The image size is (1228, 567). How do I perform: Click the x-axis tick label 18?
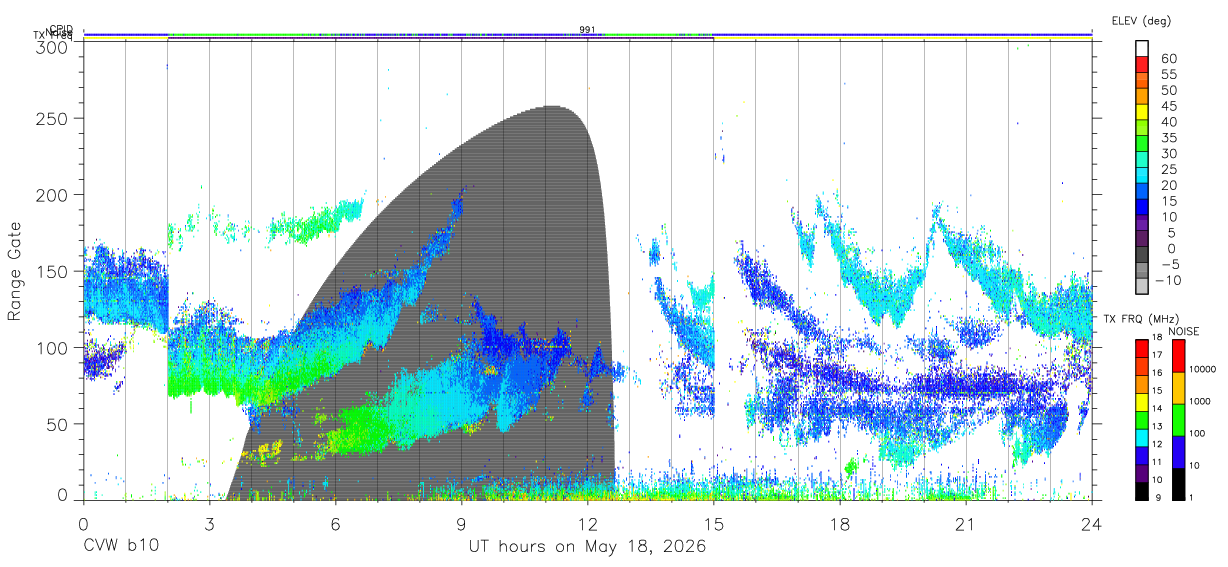[x=840, y=524]
